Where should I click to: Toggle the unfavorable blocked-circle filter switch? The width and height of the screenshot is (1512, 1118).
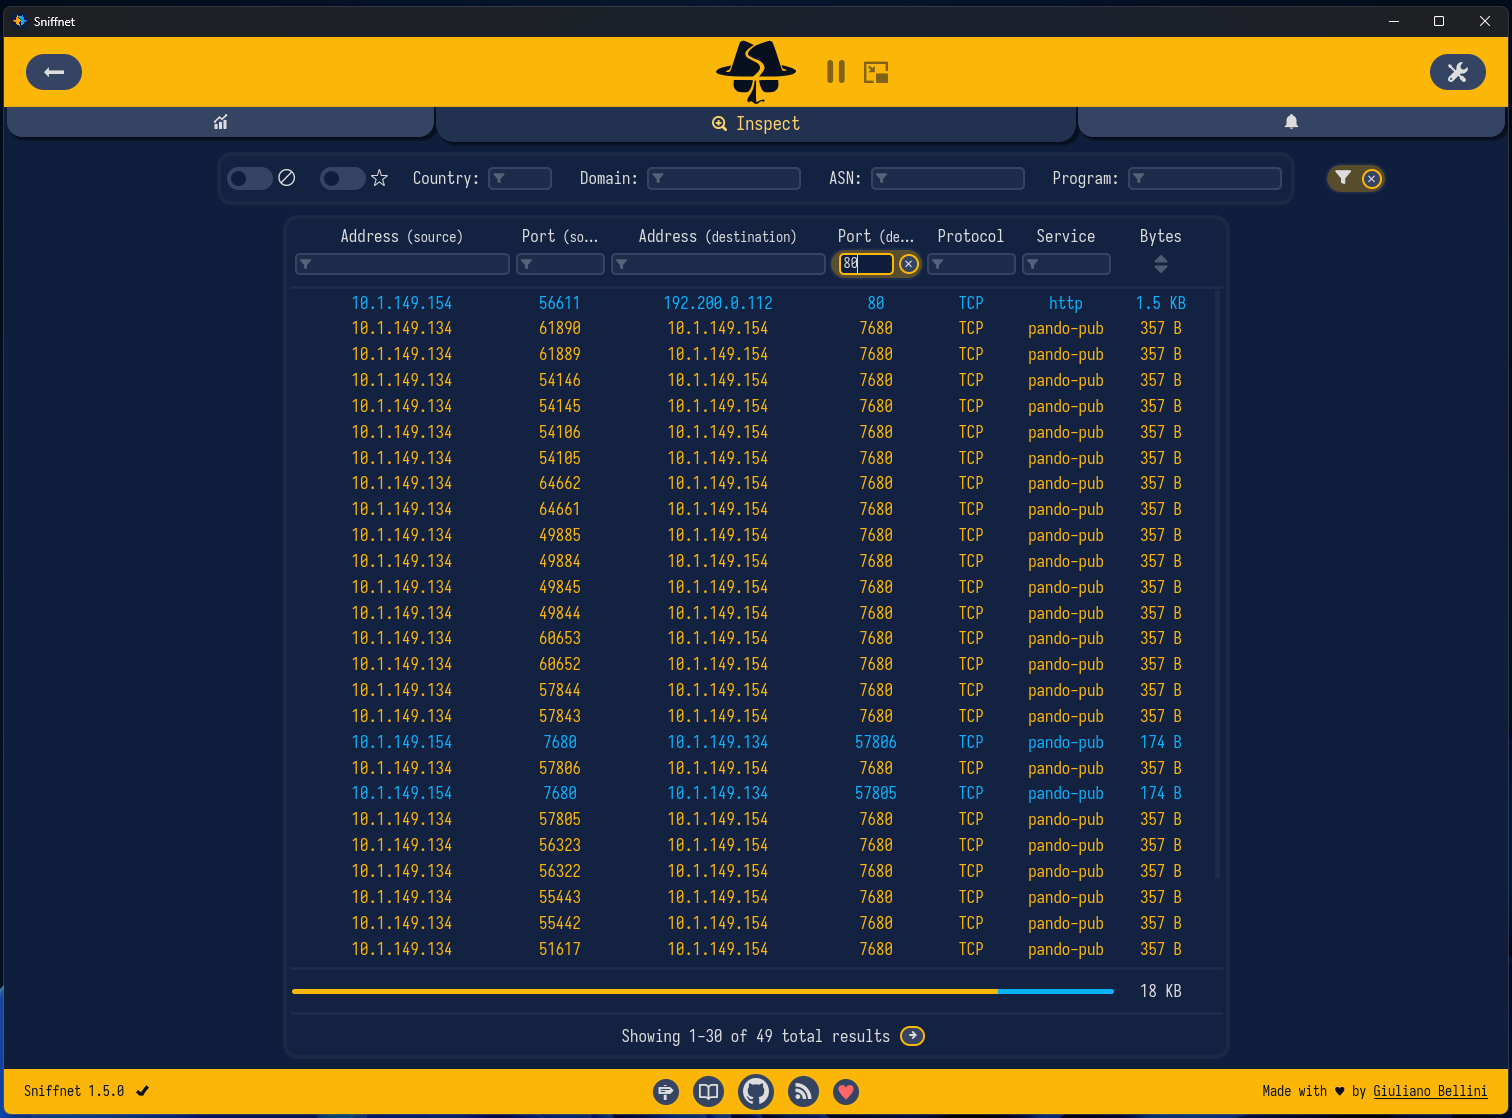(250, 178)
